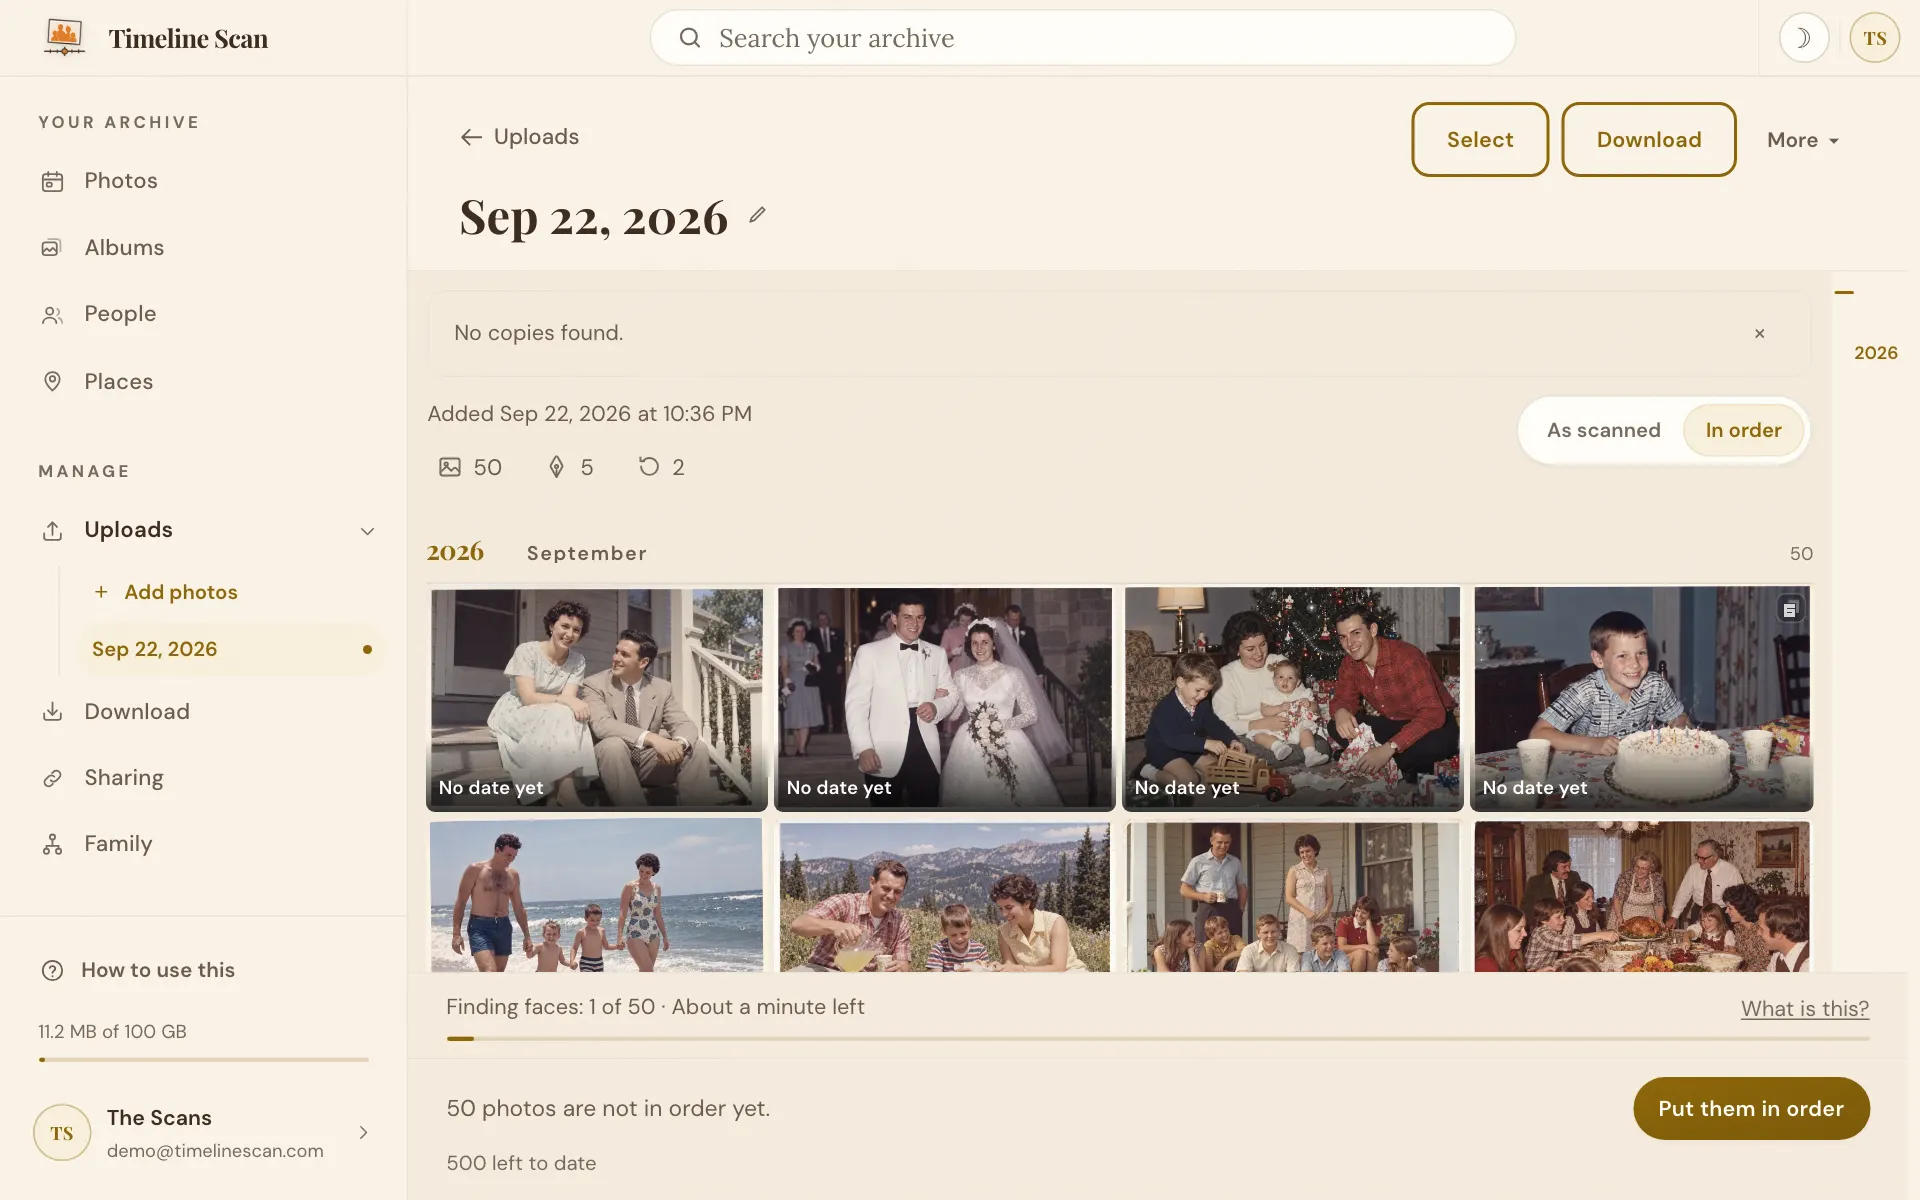Click the September month label
Image resolution: width=1920 pixels, height=1200 pixels.
pyautogui.click(x=587, y=553)
